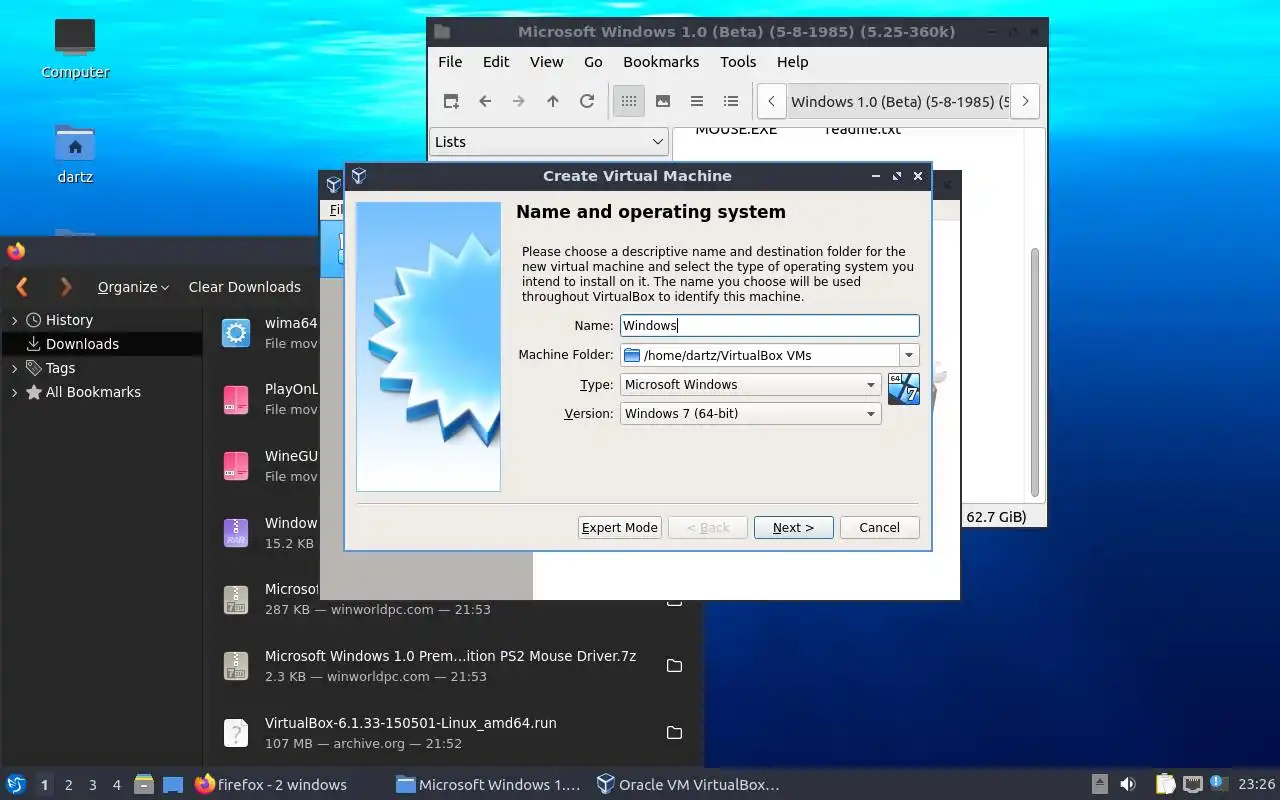The height and width of the screenshot is (800, 1280).
Task: Open a new tab in file manager
Action: [451, 101]
